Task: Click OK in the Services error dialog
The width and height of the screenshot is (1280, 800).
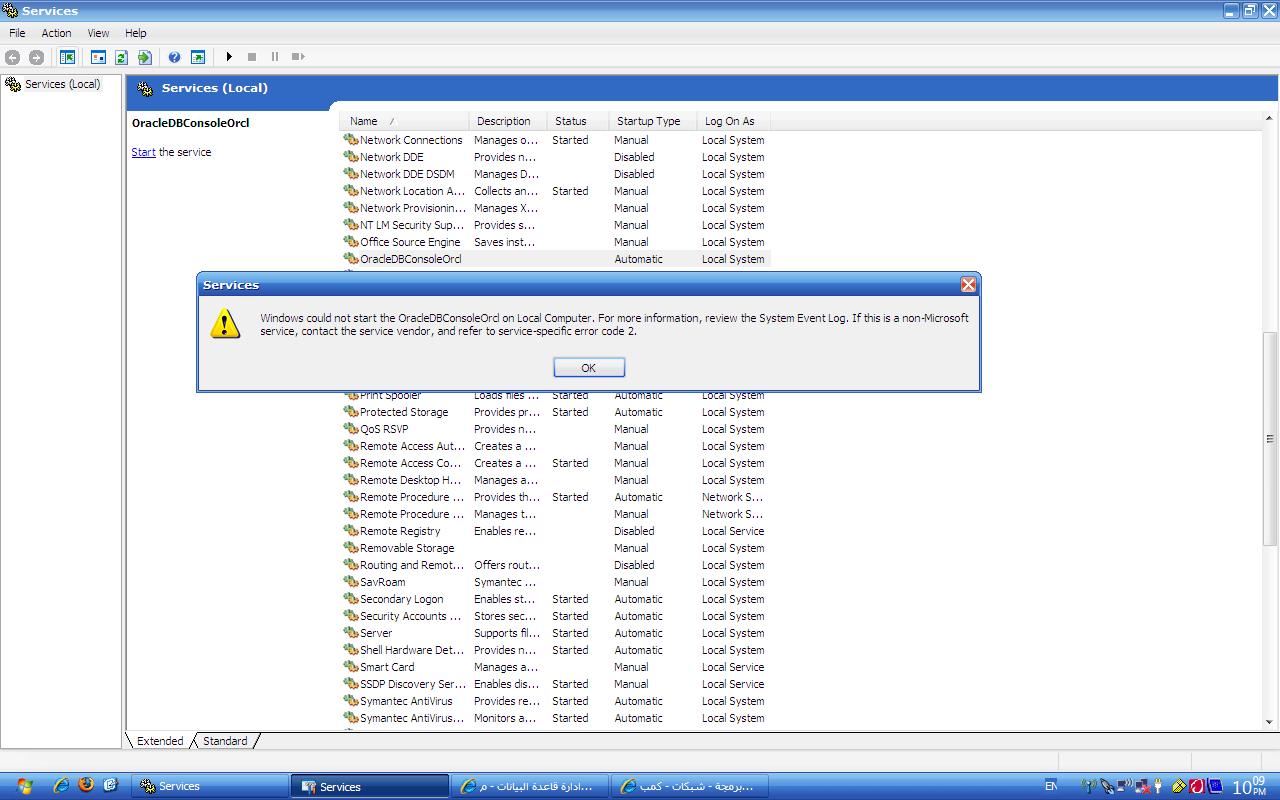Action: tap(589, 368)
